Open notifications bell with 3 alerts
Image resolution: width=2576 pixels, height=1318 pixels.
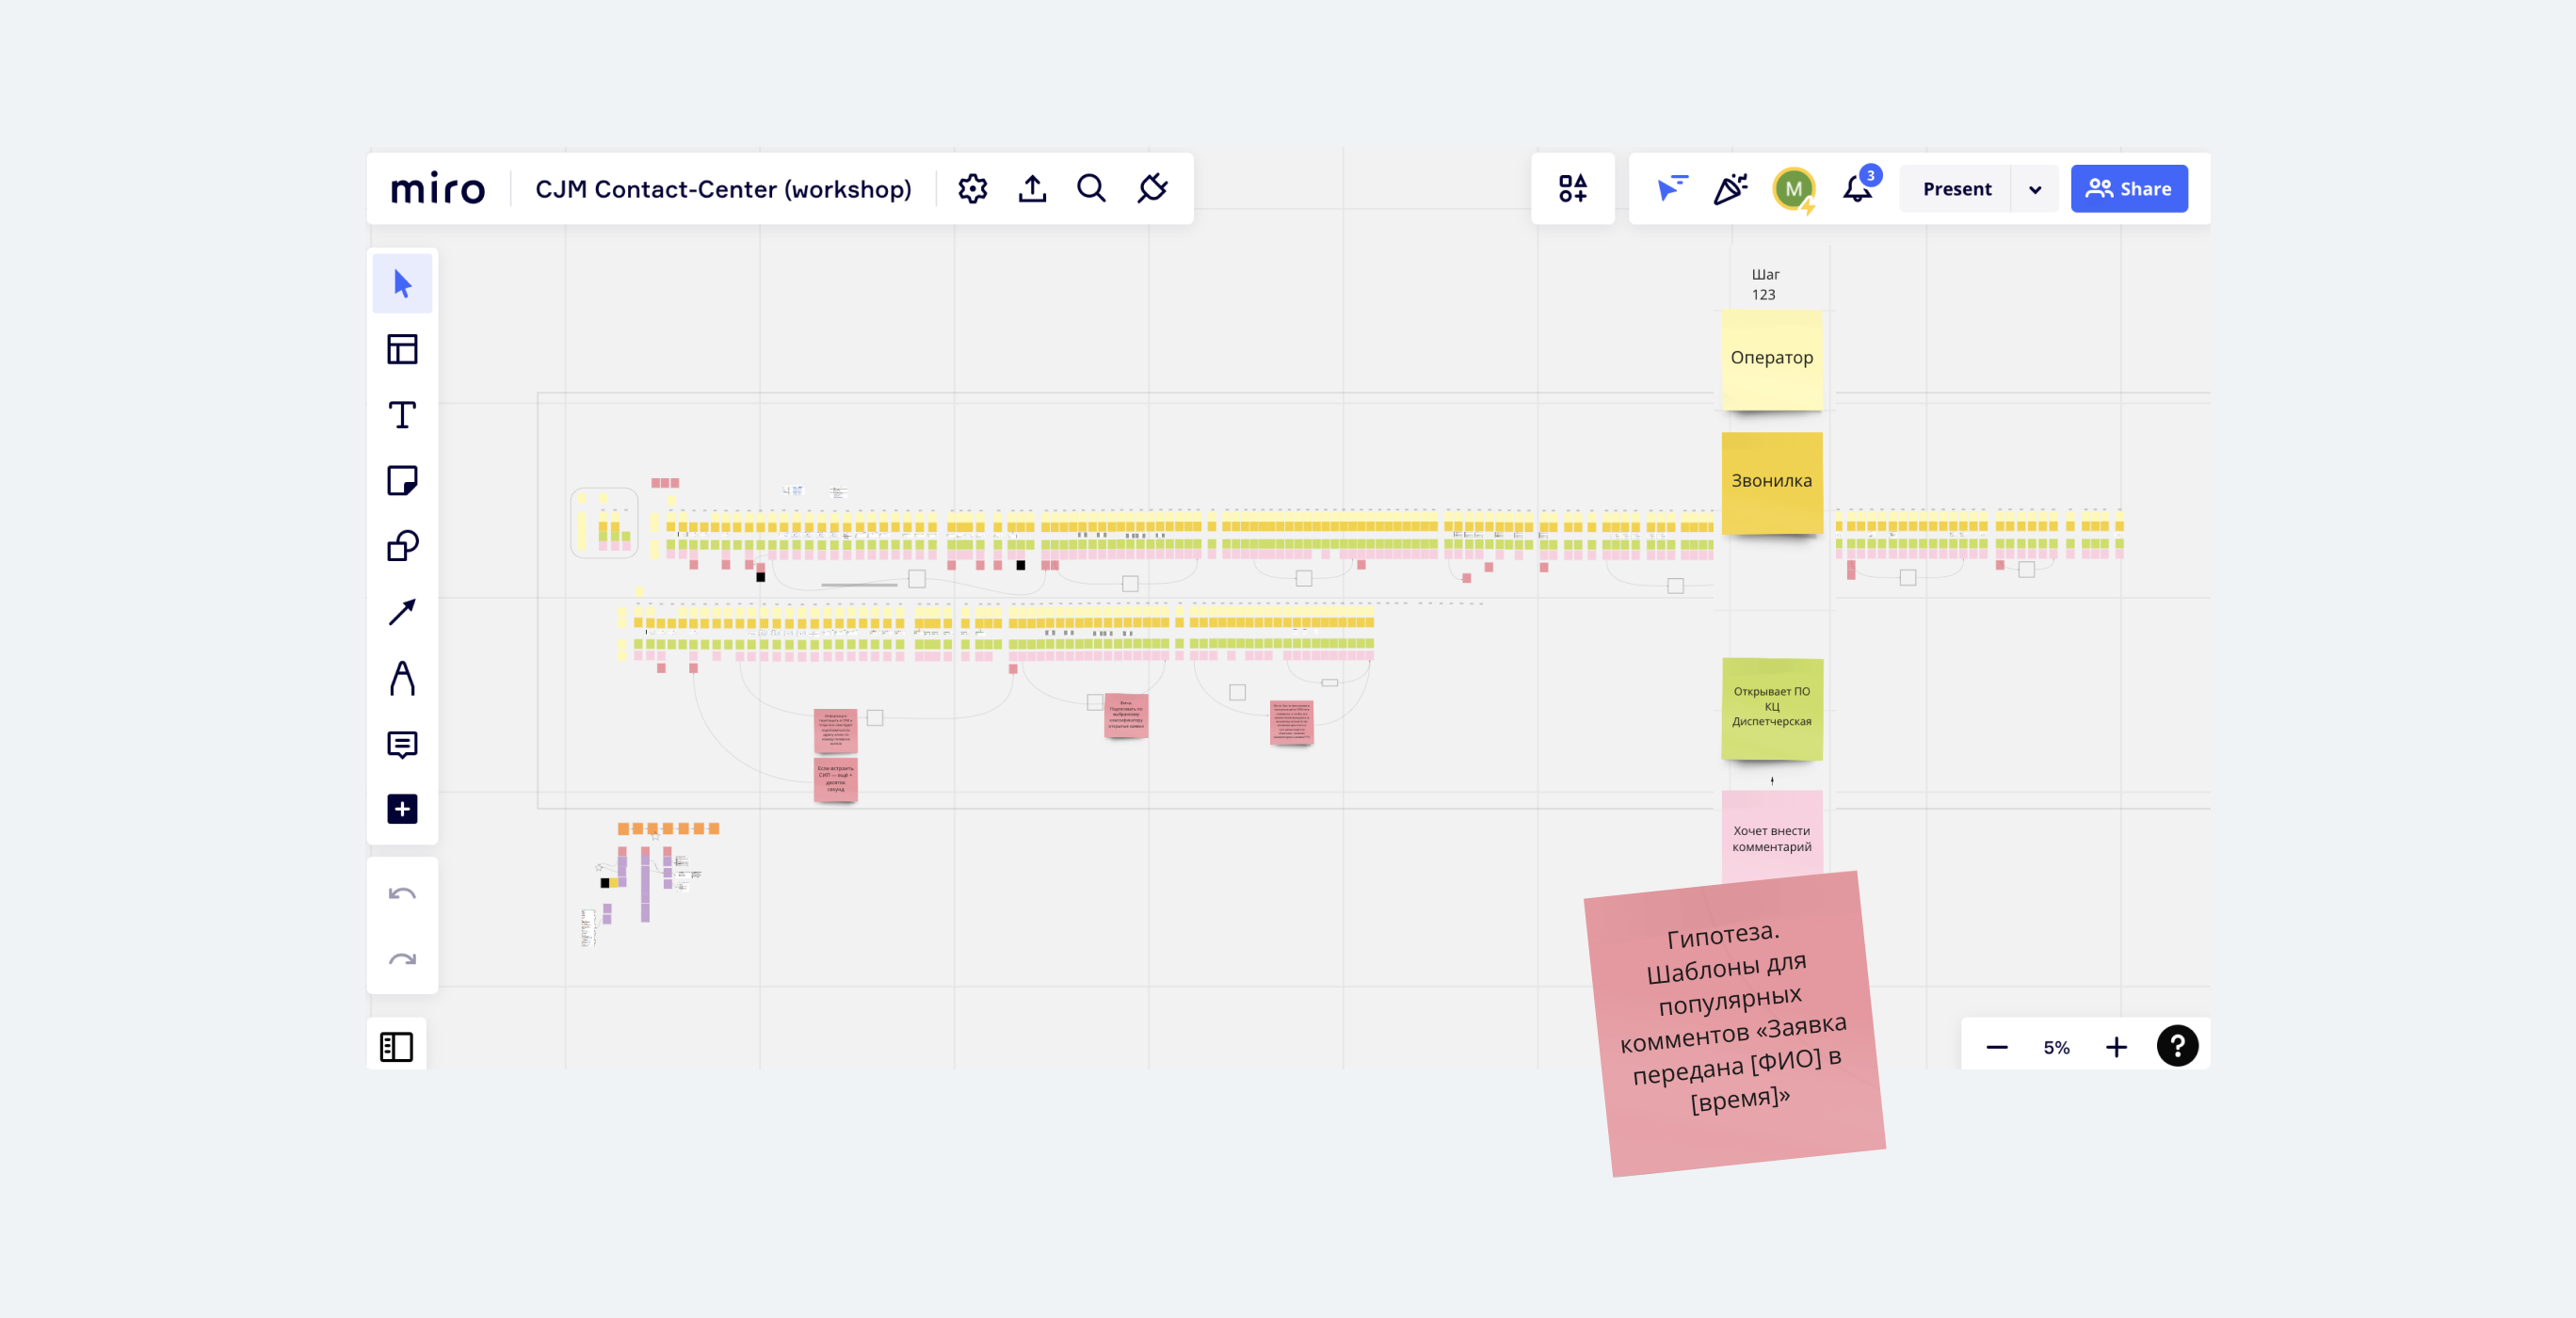coord(1858,188)
